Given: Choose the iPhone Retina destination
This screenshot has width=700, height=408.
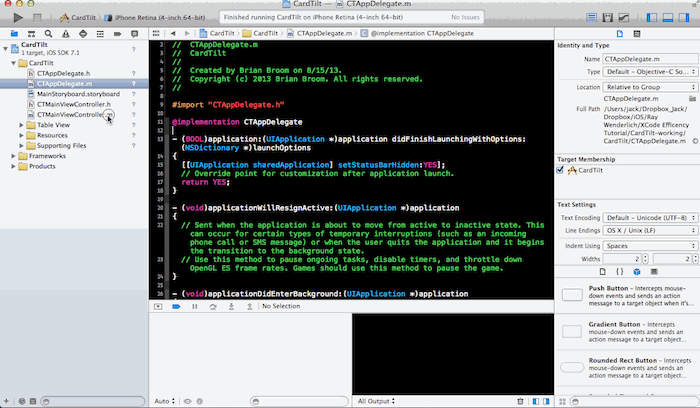Looking at the screenshot, I should click(155, 17).
